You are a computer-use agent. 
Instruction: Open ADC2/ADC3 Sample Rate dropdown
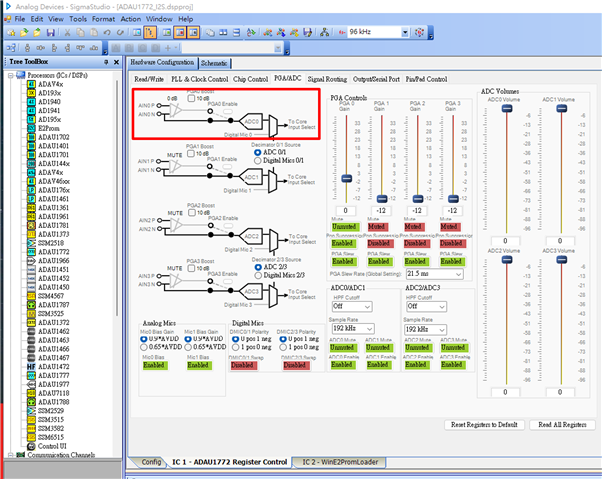425,329
